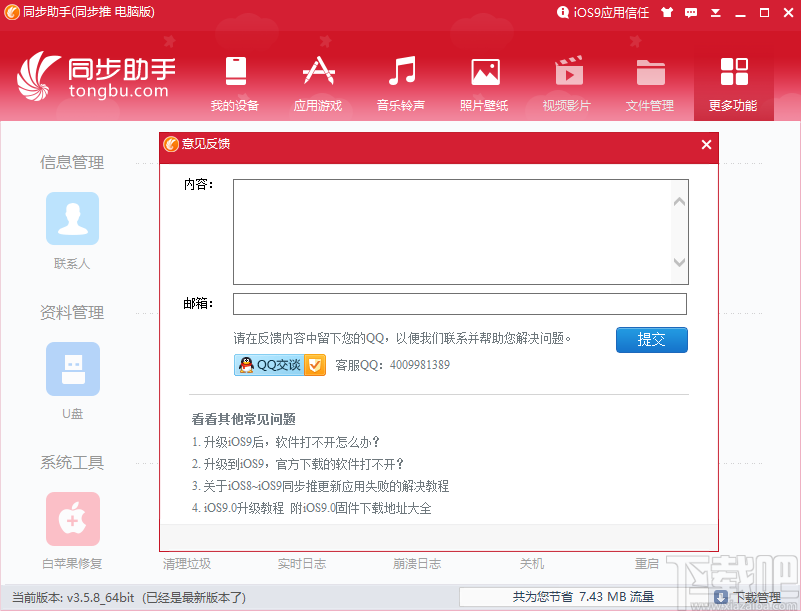Viewport: 801px width, 611px height.
Task: Open the 照片壁纸 photo wallpaper section
Action: (x=484, y=80)
